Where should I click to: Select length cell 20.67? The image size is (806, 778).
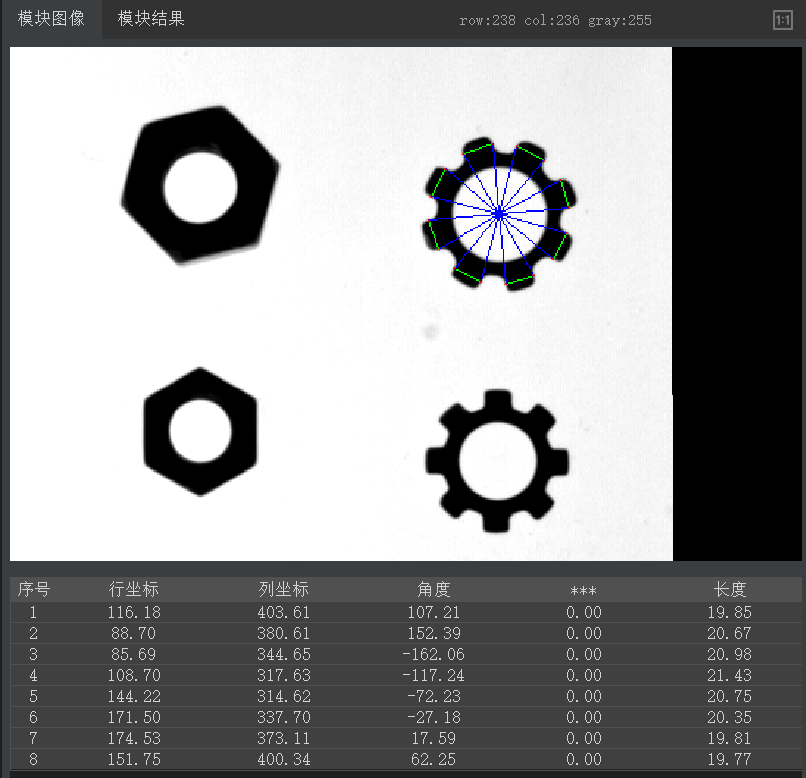click(x=729, y=634)
